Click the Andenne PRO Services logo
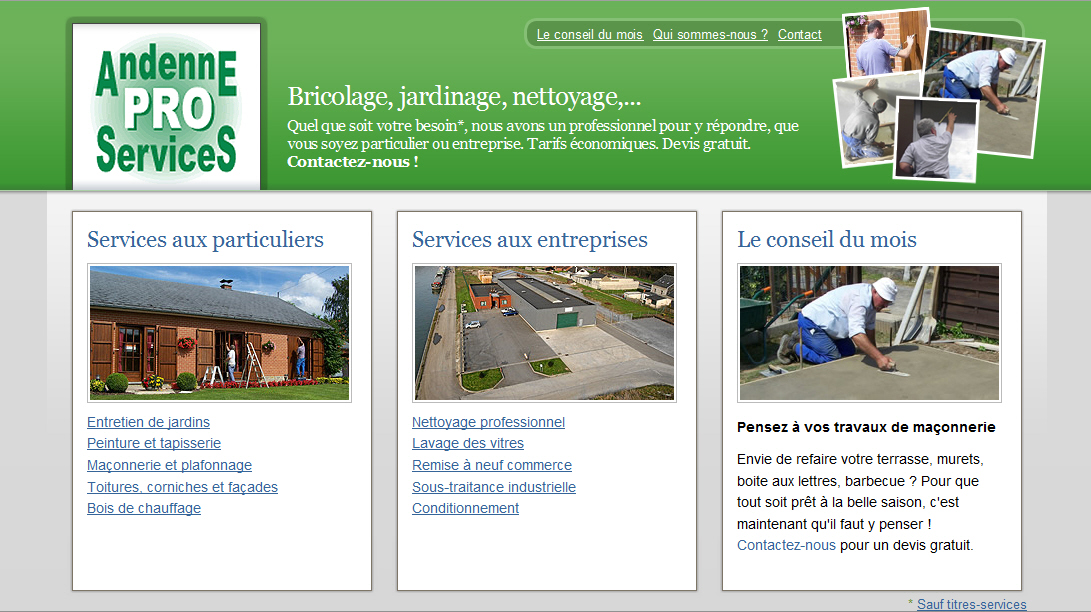1091x612 pixels. [166, 106]
